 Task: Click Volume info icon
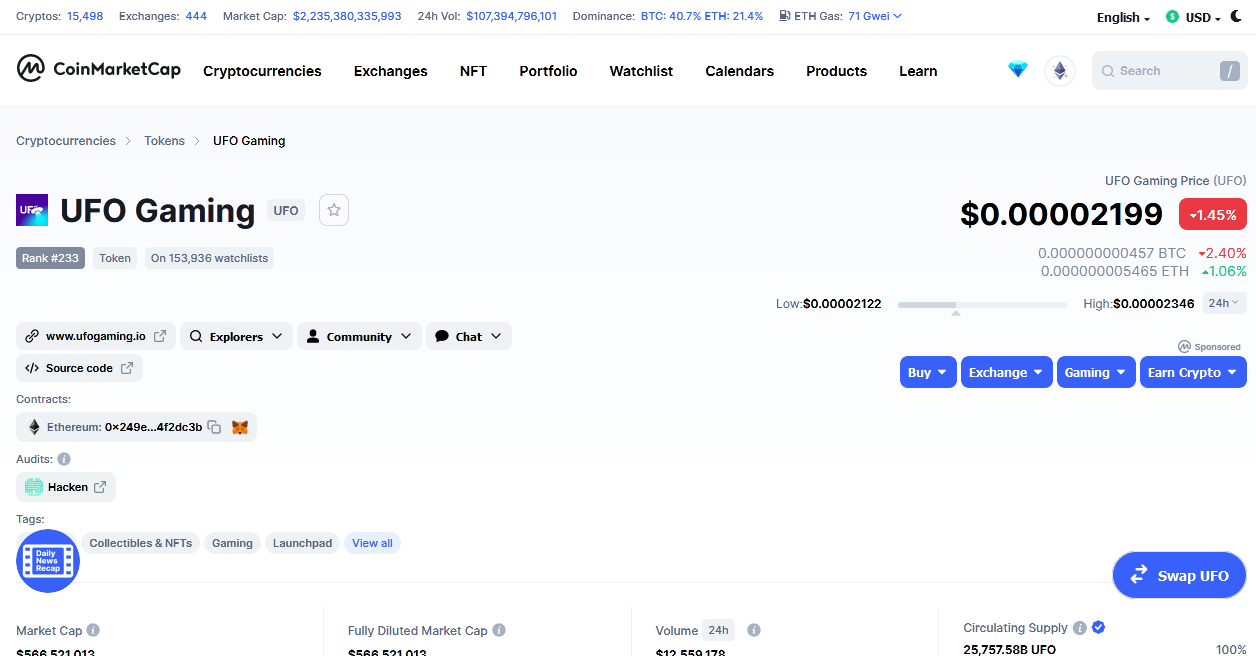(754, 630)
